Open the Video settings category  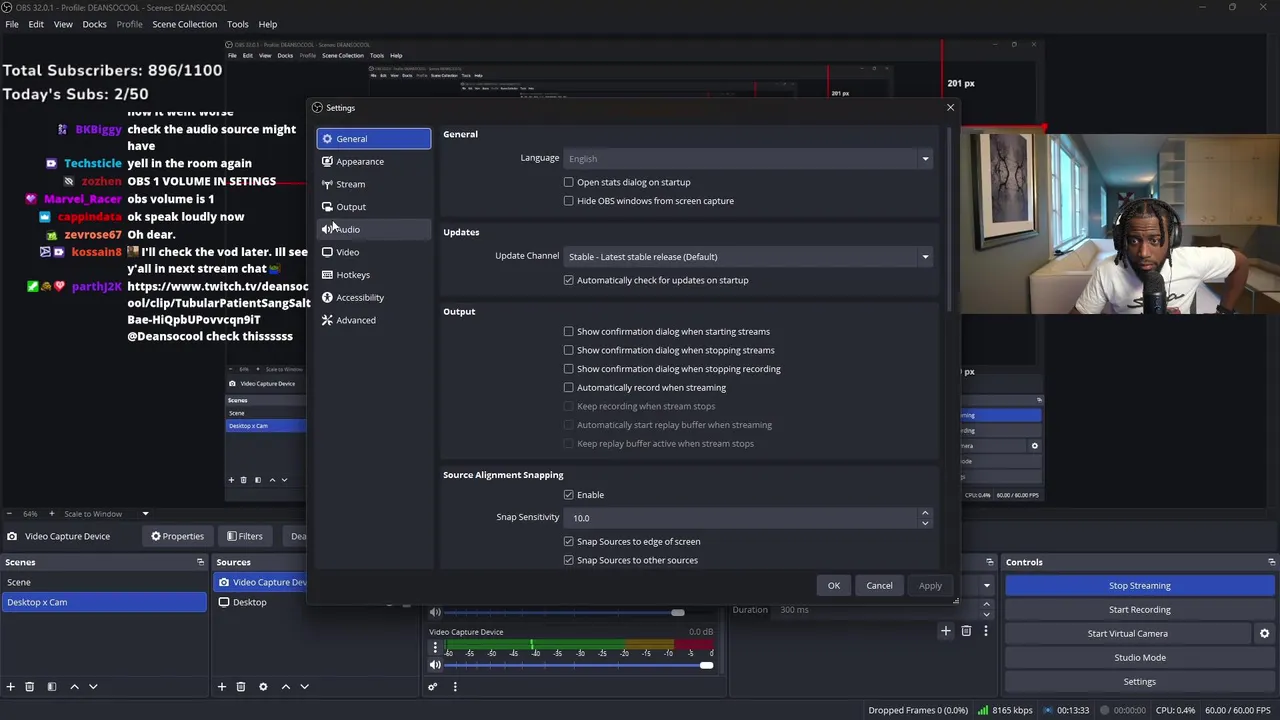pos(374,252)
